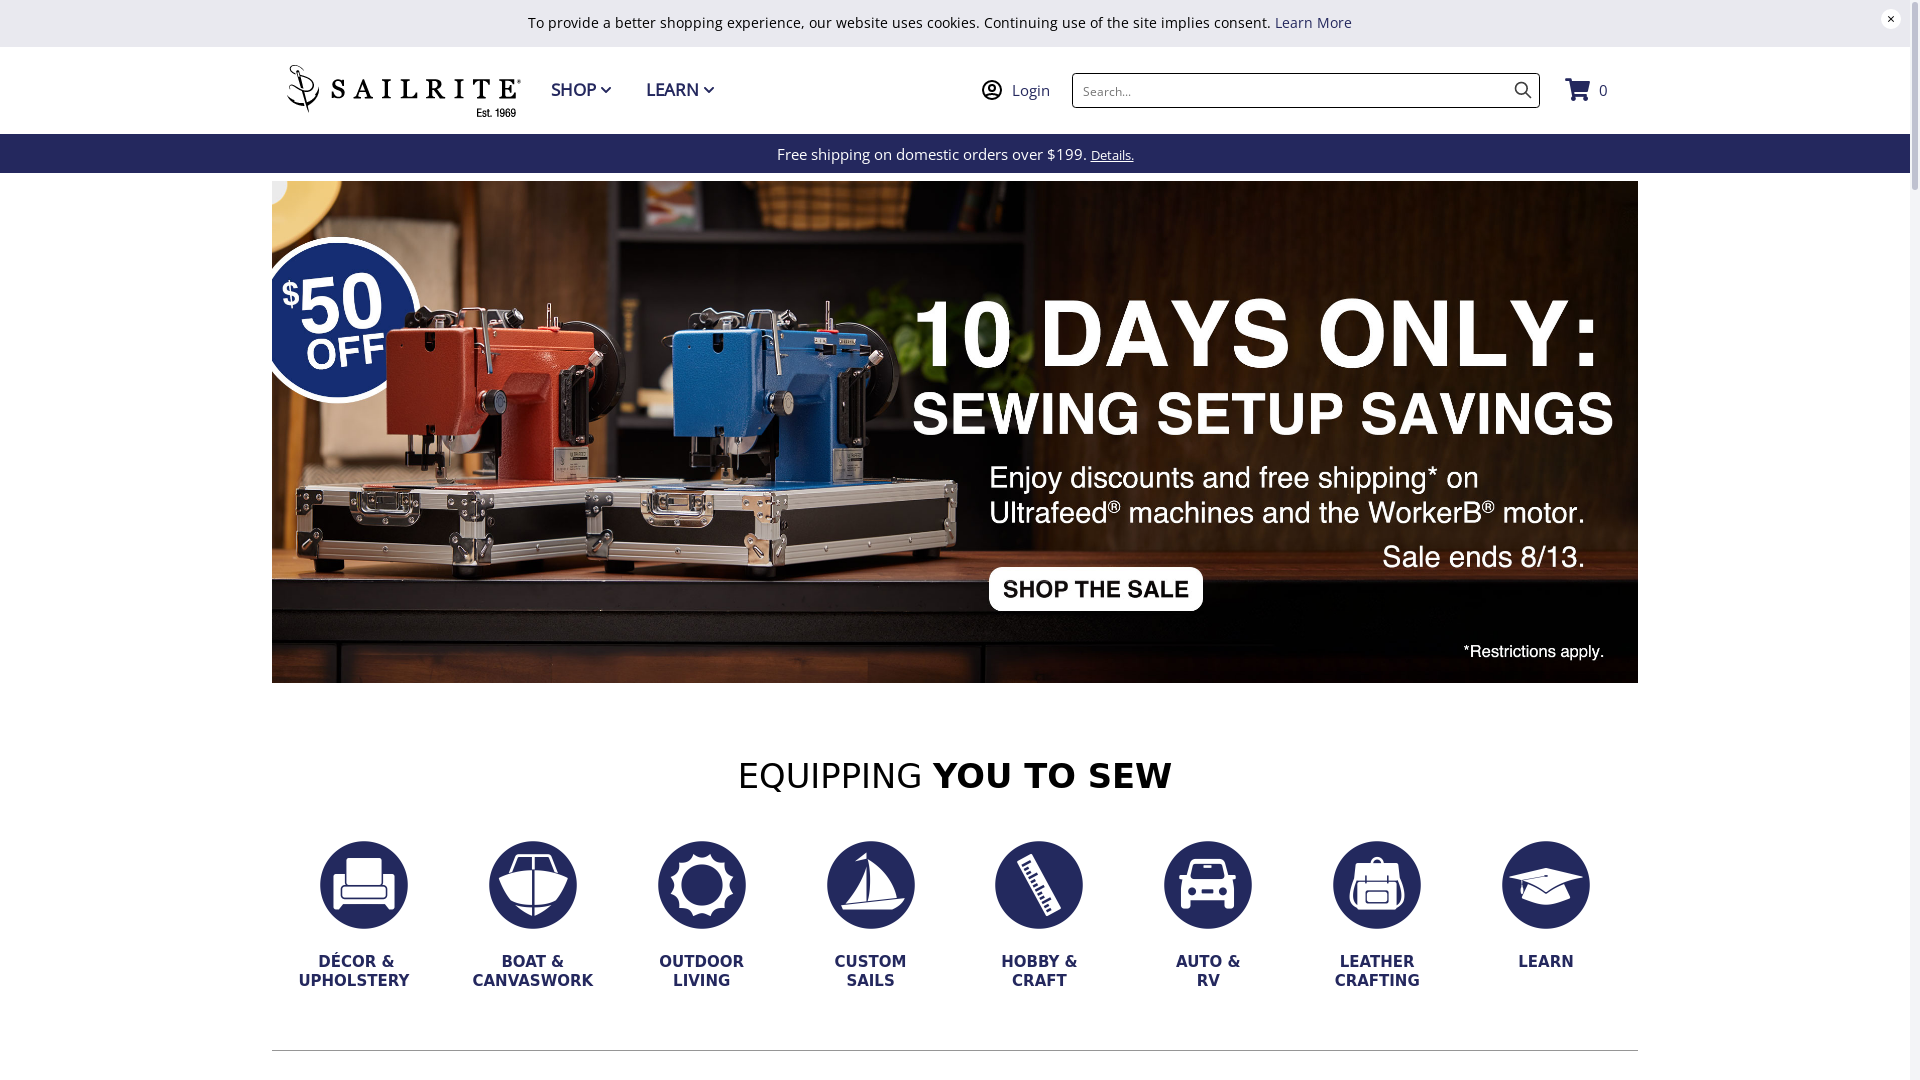View free shipping Details link
The height and width of the screenshot is (1080, 1920).
(x=1112, y=155)
